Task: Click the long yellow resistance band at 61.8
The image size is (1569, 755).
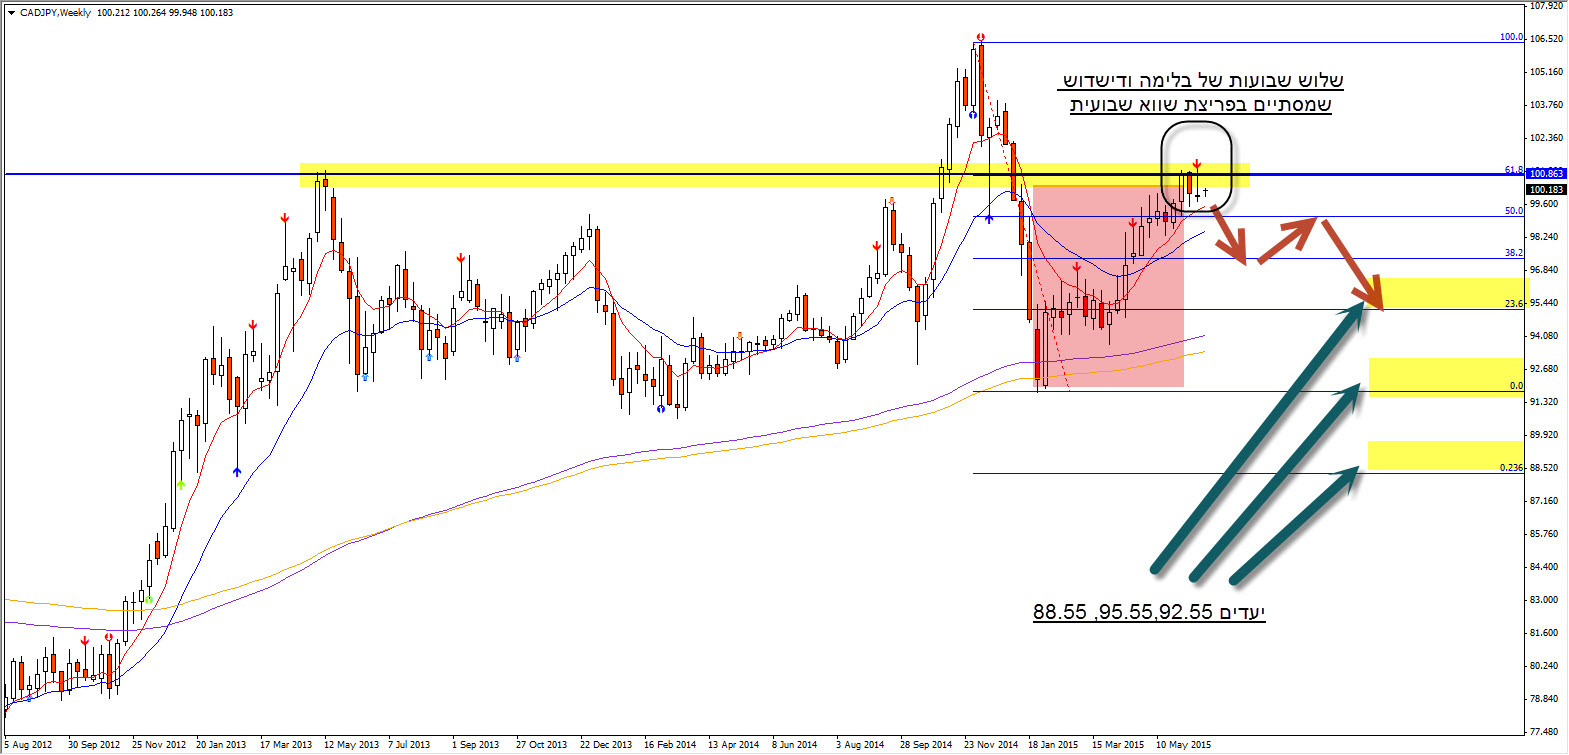Action: coord(640,176)
